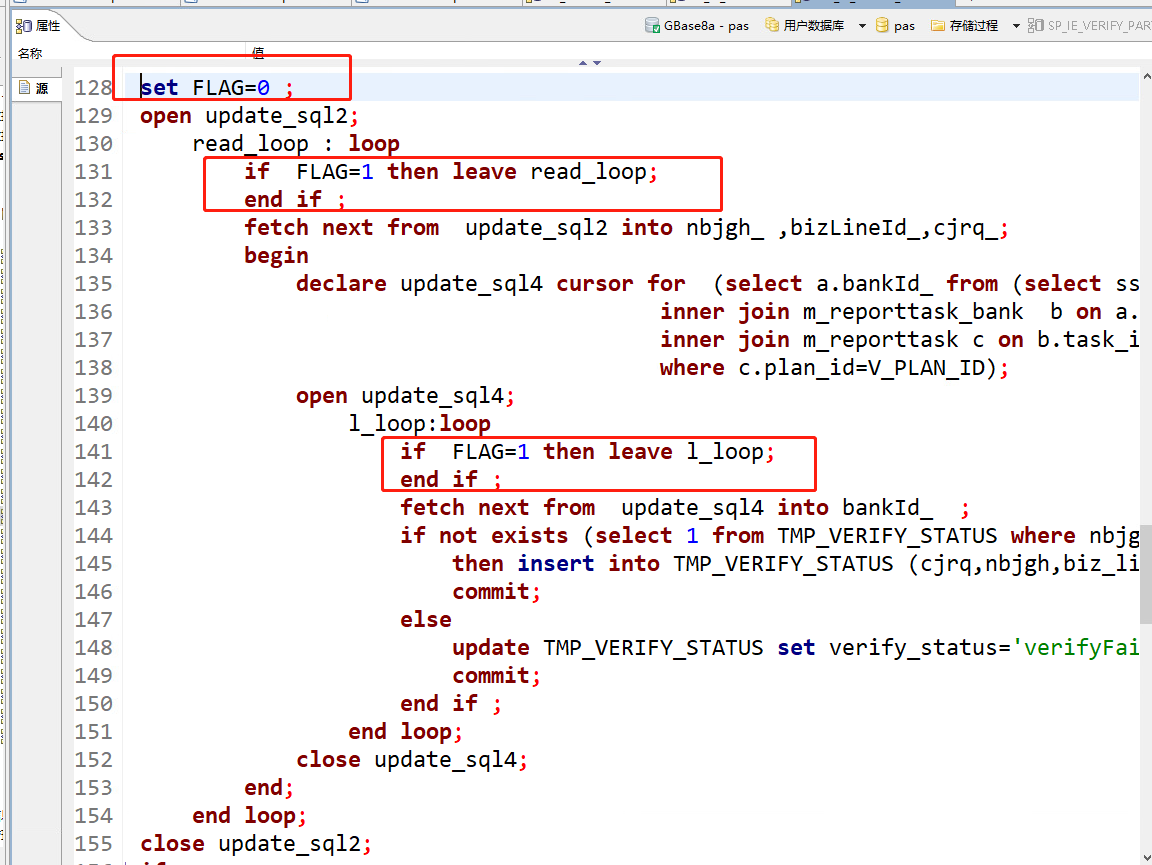
Task: Click the GBase8a - pas breadcrumb item
Action: coord(696,26)
